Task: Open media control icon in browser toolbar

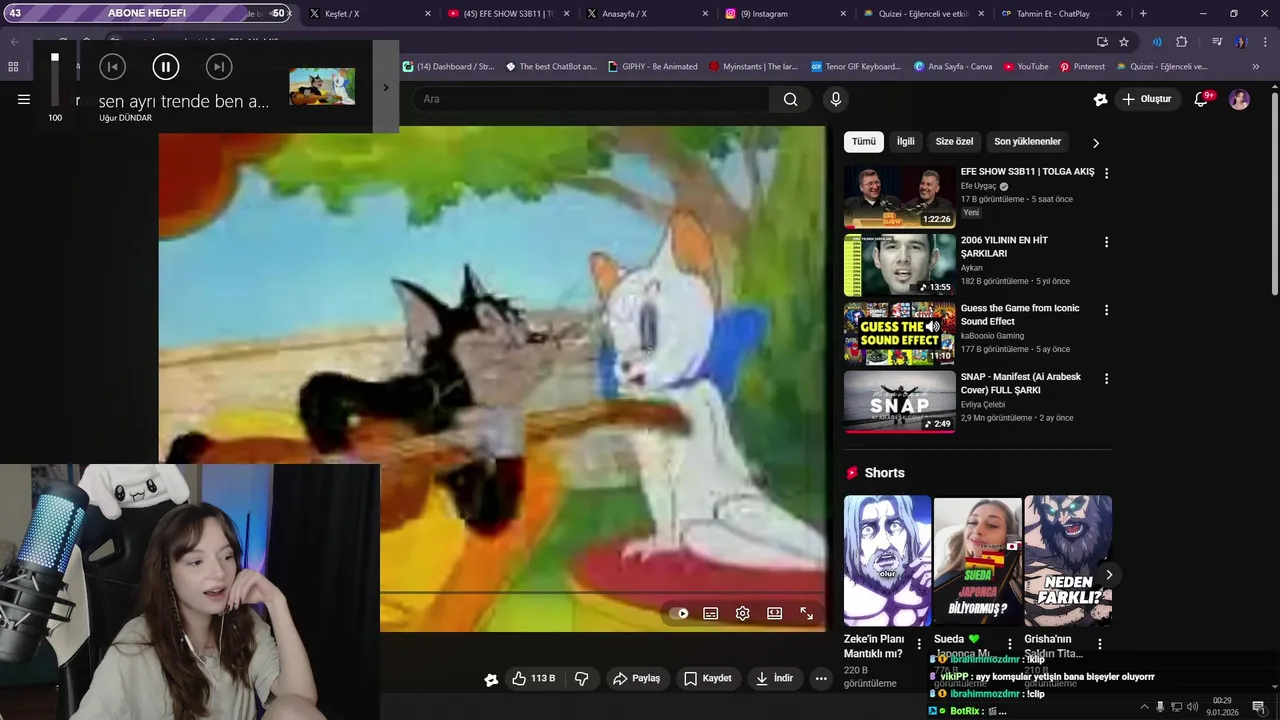Action: coord(1217,42)
